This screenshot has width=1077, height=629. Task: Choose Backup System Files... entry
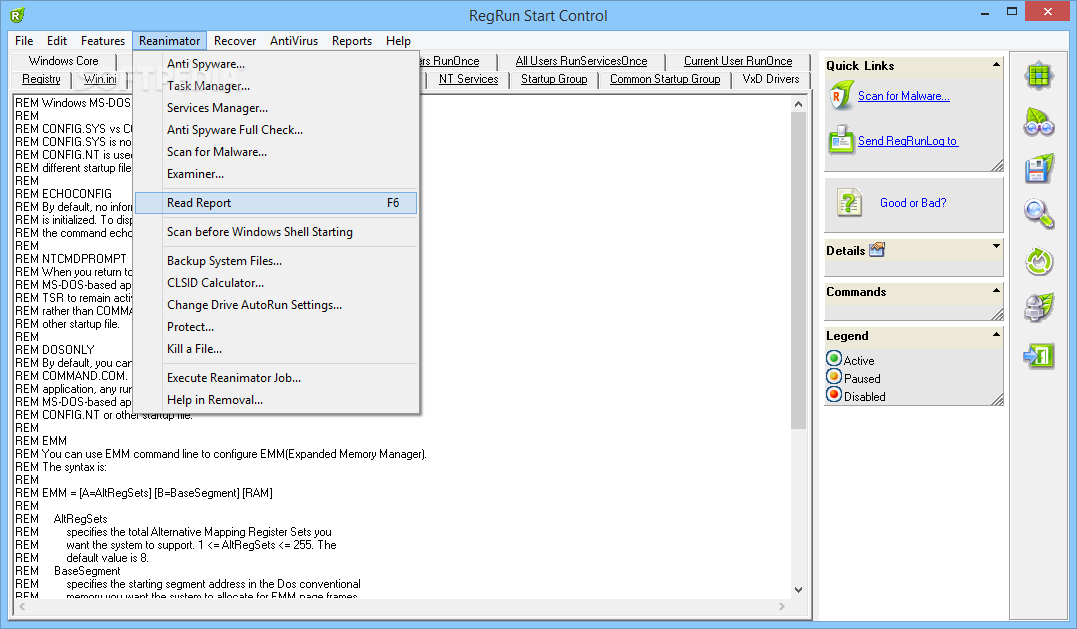tap(276, 261)
